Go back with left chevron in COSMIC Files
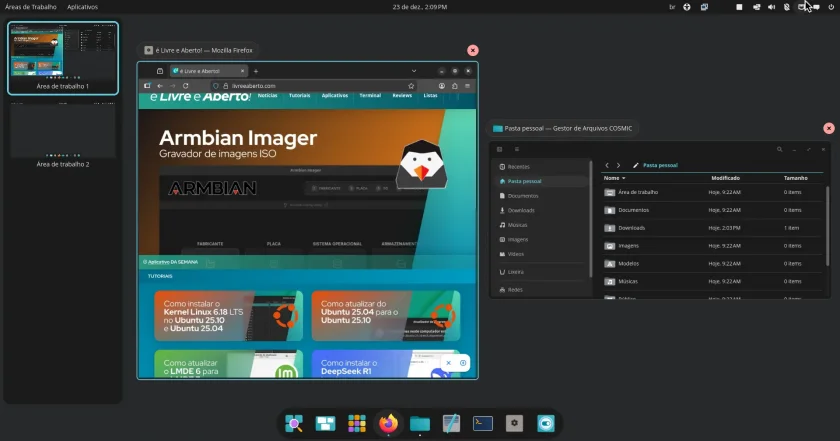Viewport: 840px width, 441px height. [607, 165]
